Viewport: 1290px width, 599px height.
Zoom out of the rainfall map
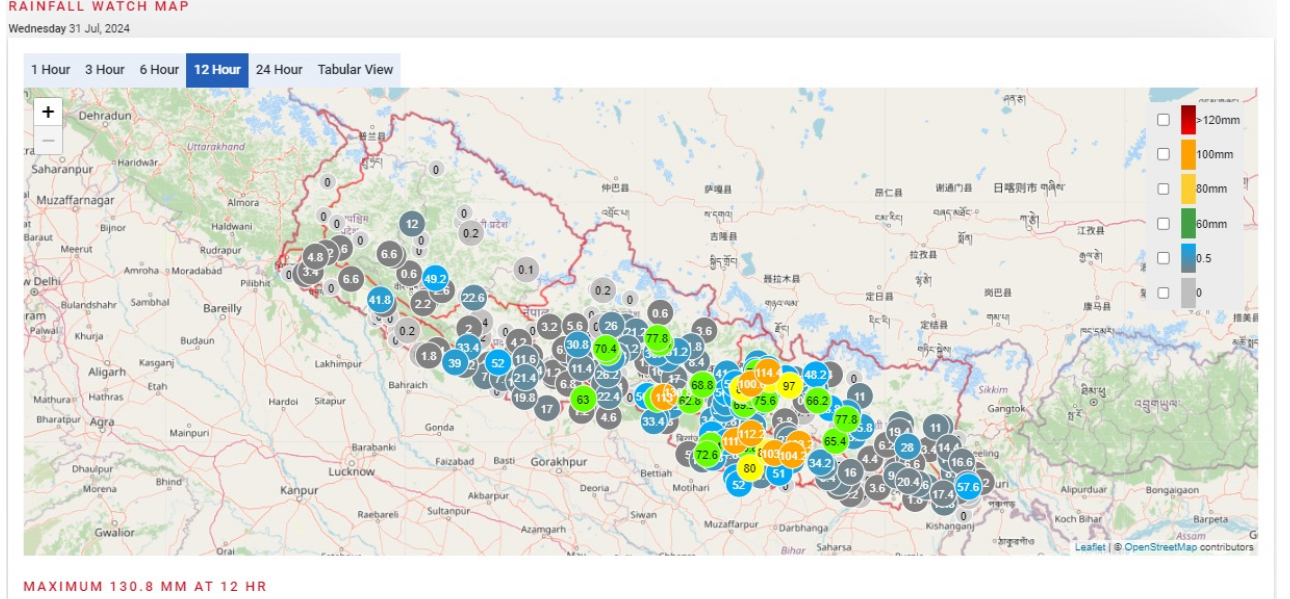[x=48, y=140]
